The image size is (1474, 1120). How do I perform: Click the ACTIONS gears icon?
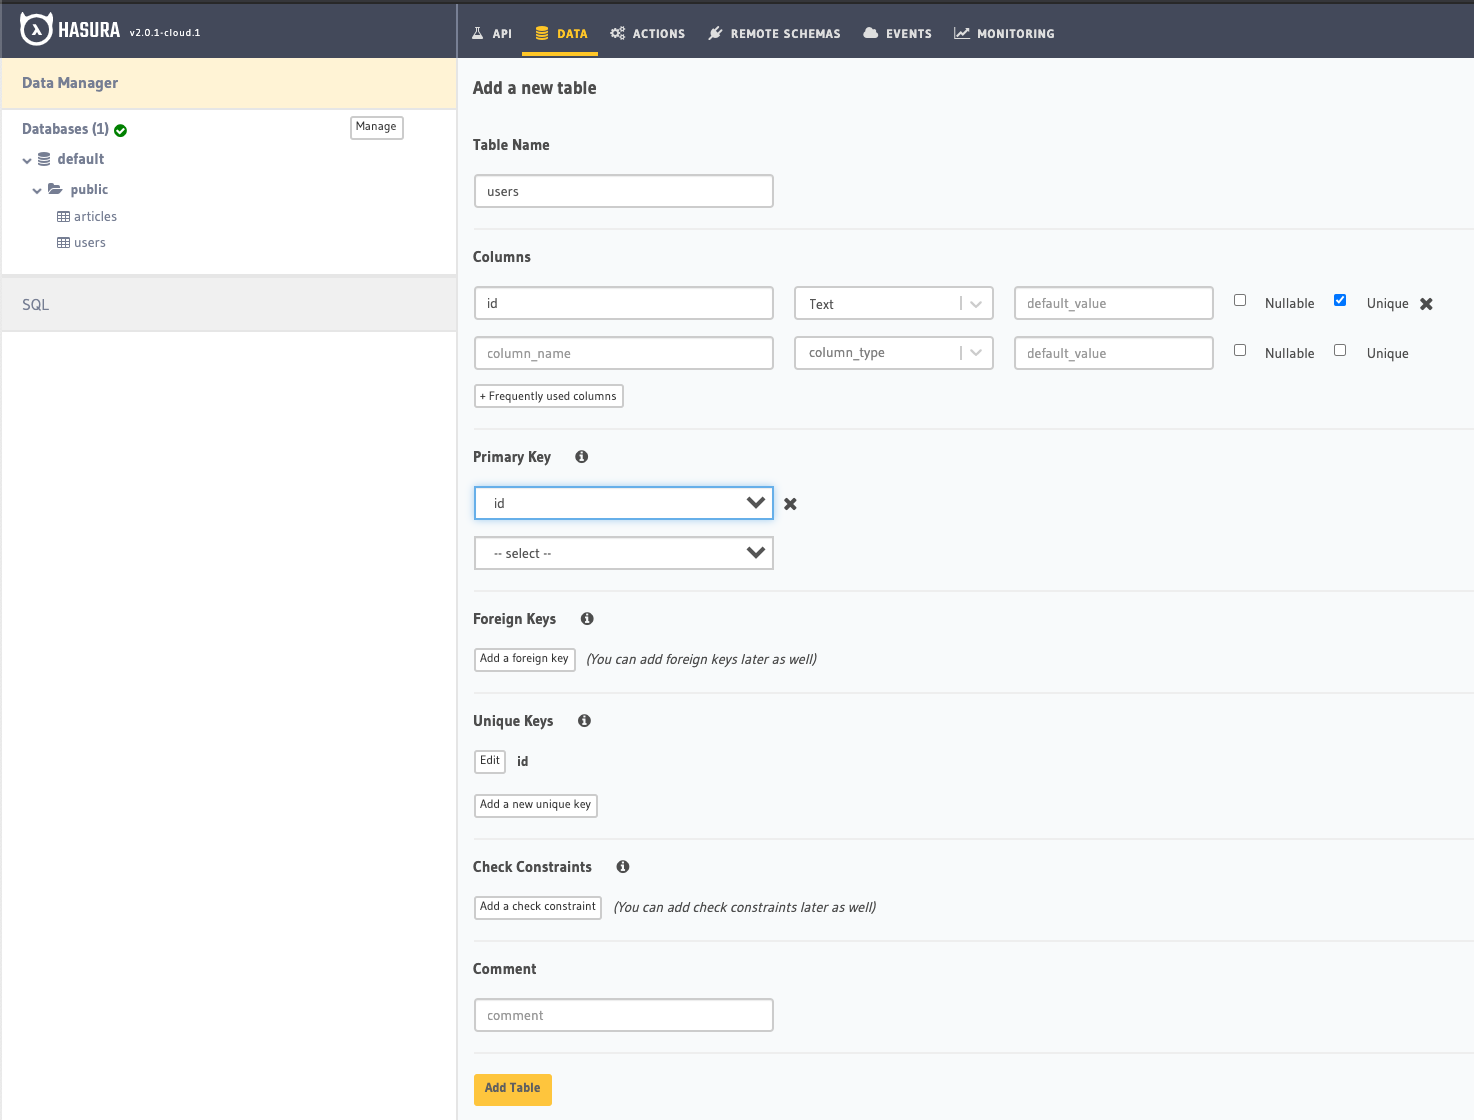pos(618,33)
